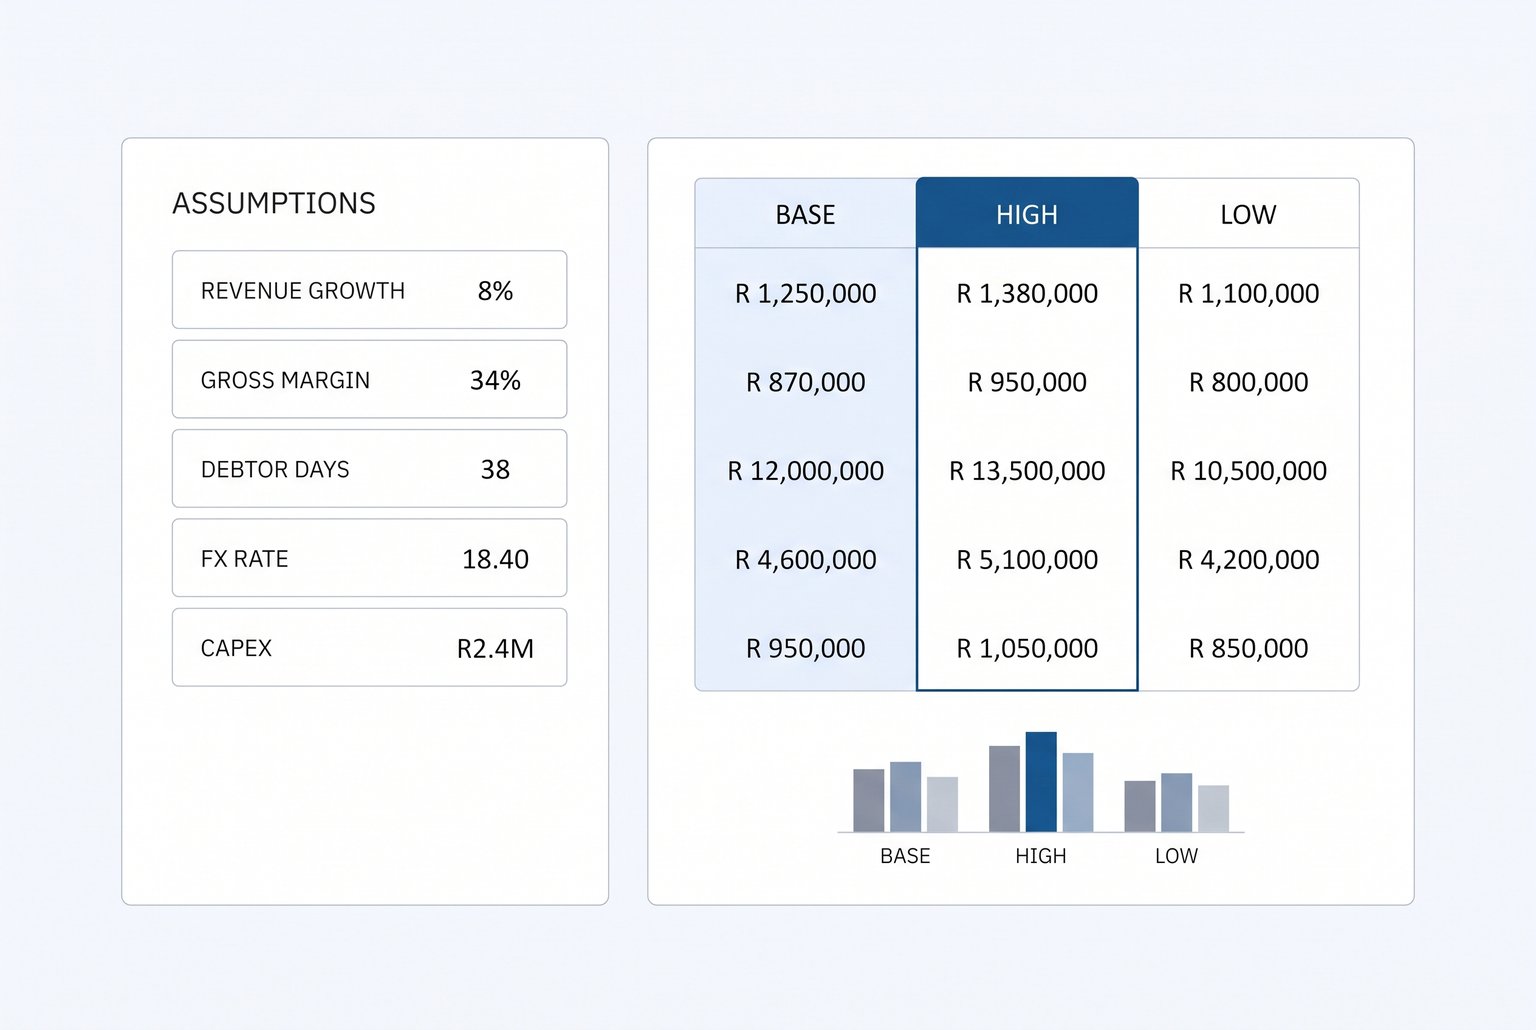Image resolution: width=1536 pixels, height=1030 pixels.
Task: Click base value R 4,600,000
Action: point(805,560)
